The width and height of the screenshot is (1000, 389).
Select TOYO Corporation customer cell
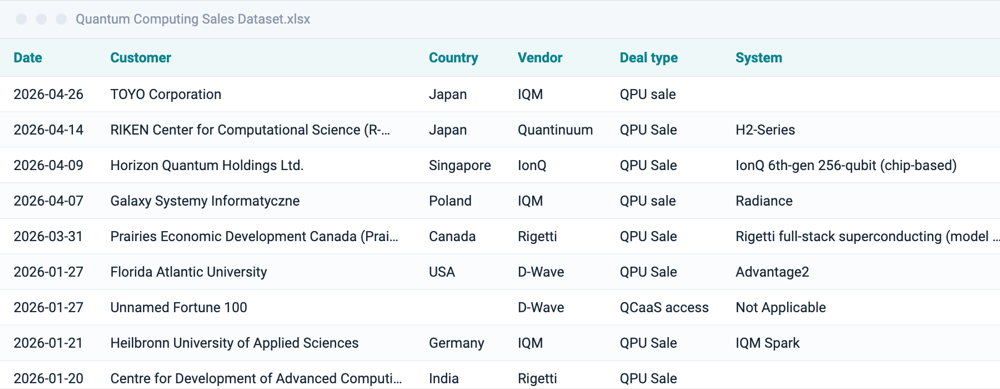(x=166, y=94)
